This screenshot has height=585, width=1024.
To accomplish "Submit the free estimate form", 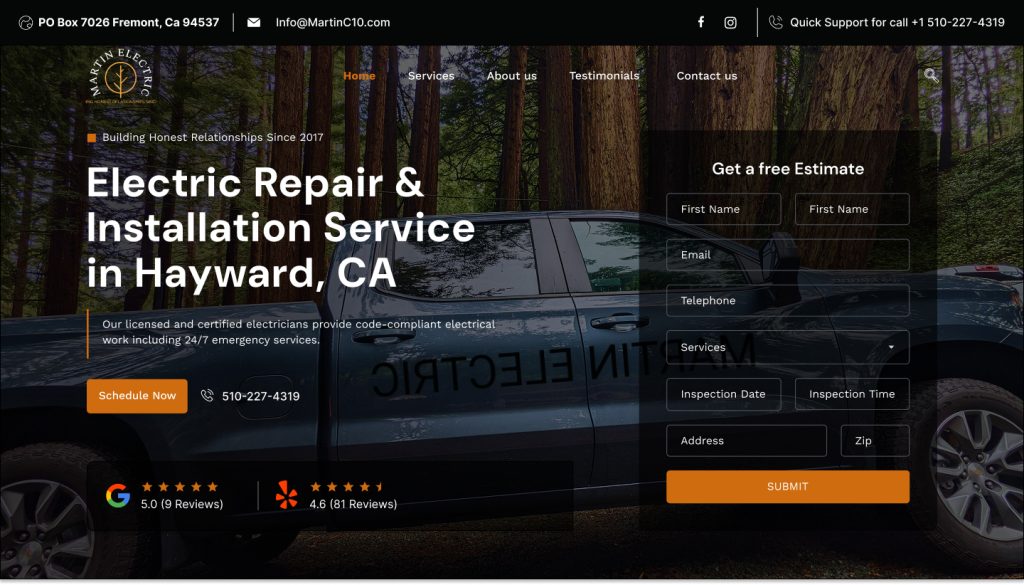I will 788,486.
